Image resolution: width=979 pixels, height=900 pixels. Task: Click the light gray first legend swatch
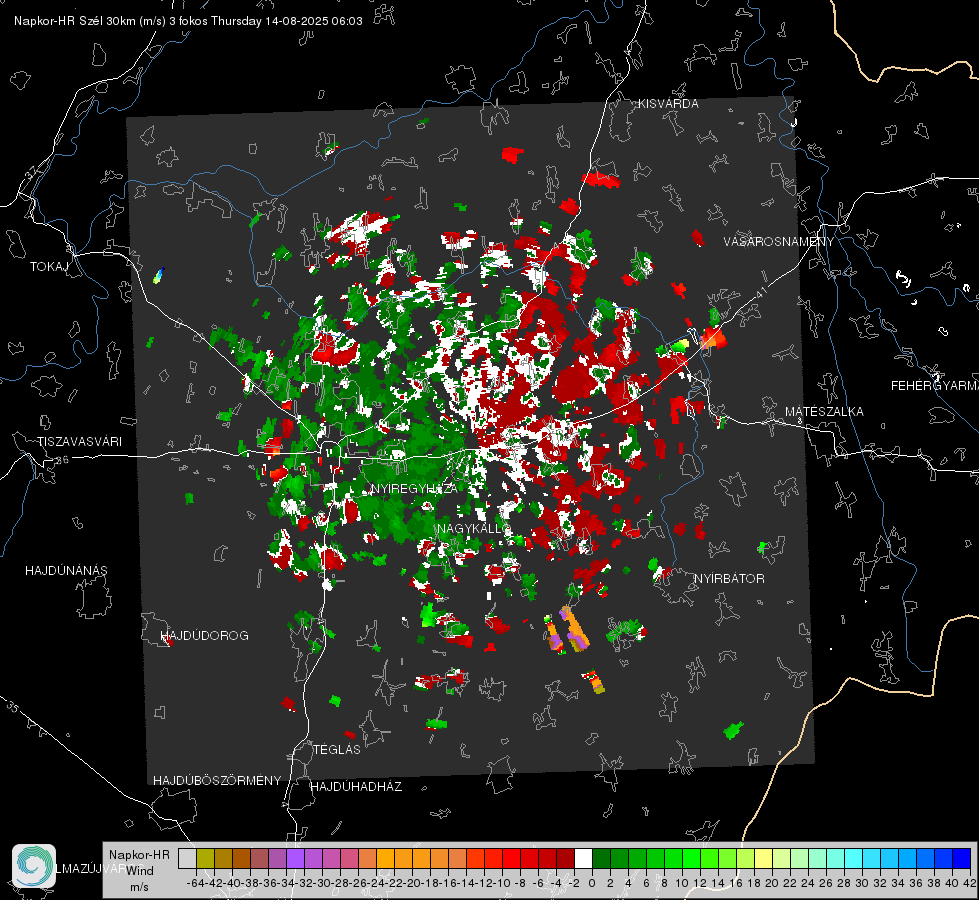click(x=187, y=859)
